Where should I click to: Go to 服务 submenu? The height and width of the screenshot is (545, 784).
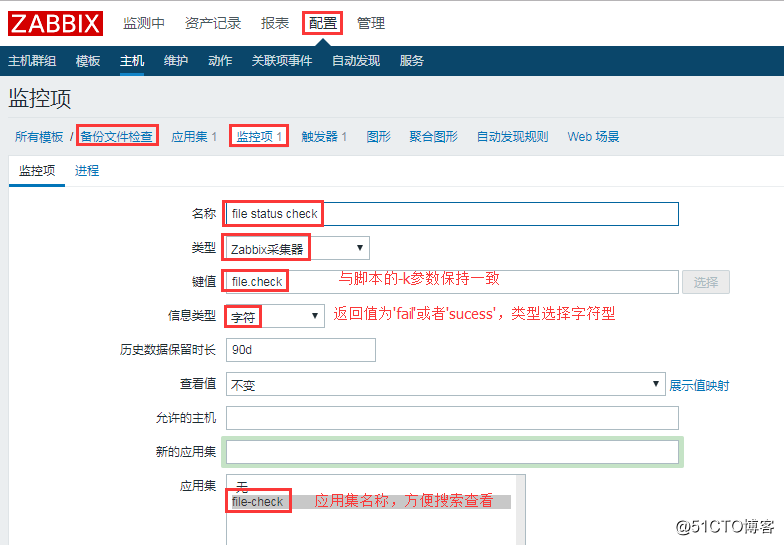[412, 61]
